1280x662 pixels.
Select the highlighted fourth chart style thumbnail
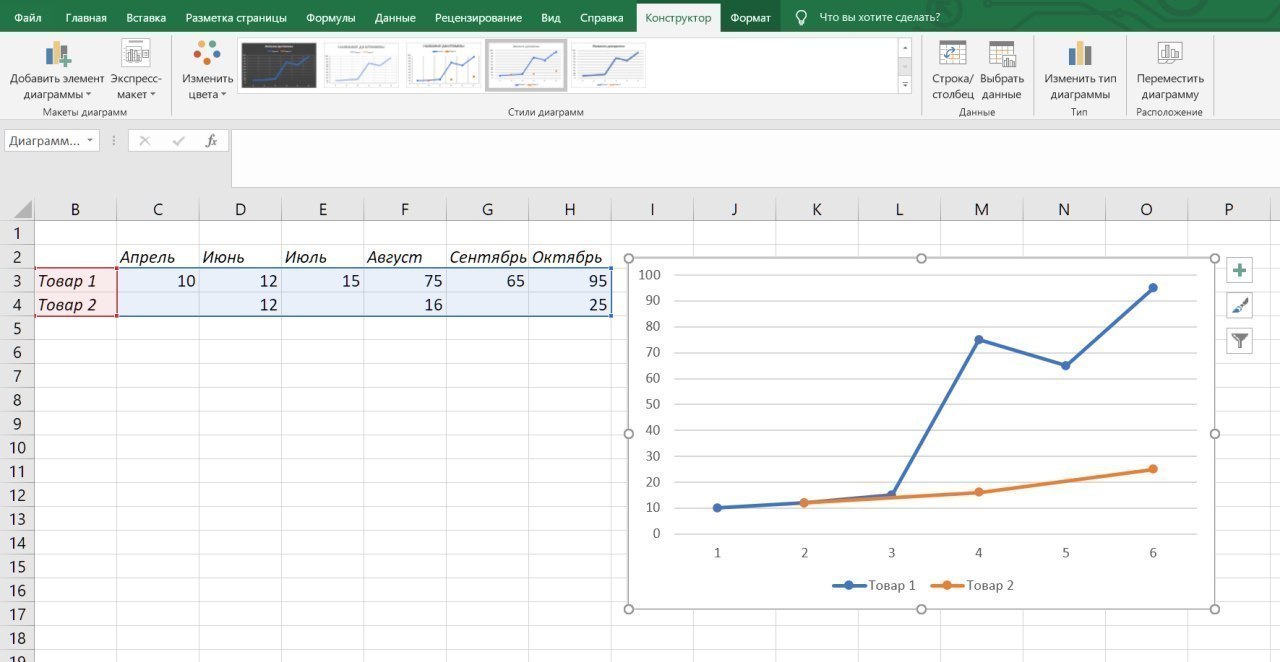pyautogui.click(x=526, y=65)
